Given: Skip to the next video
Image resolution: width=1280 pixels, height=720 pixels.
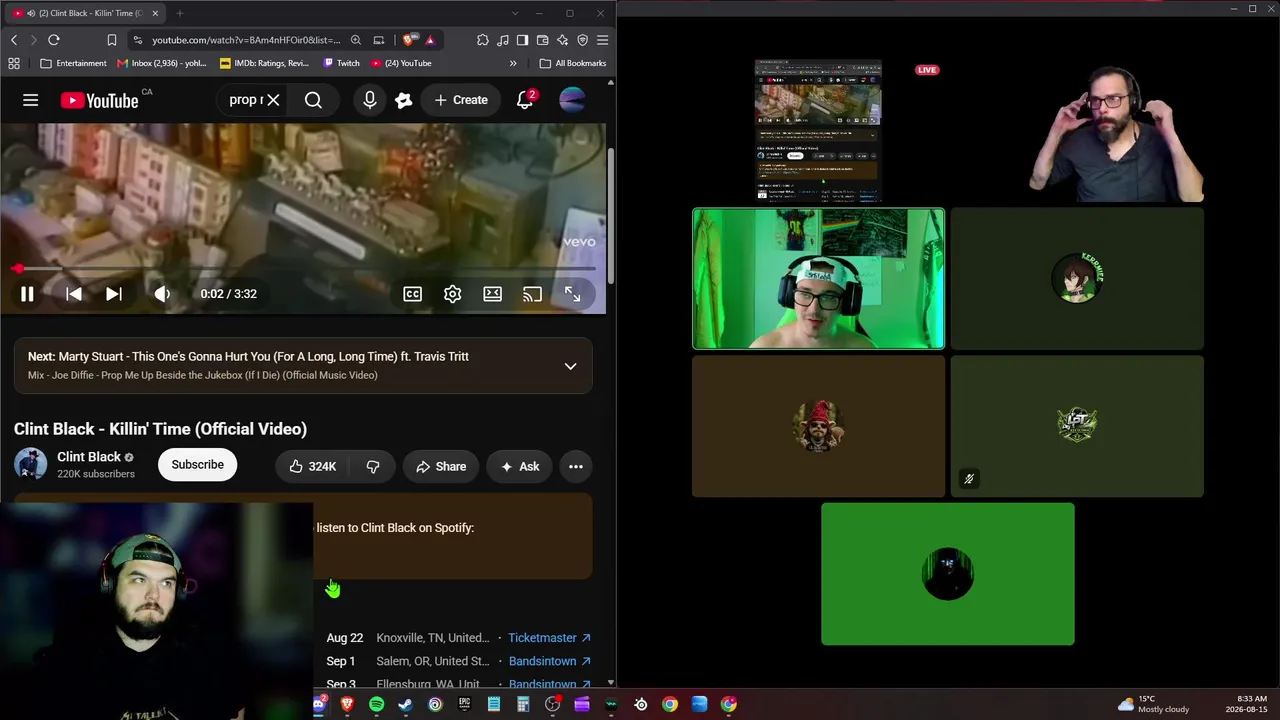Looking at the screenshot, I should pos(114,294).
